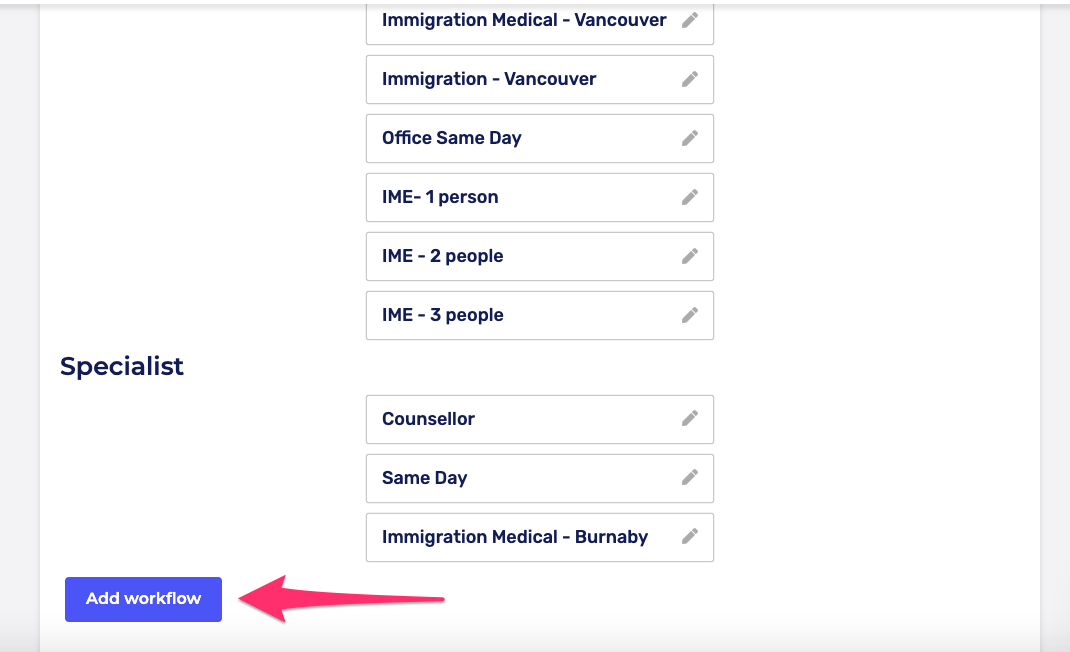Open the Immigration Medical - Vancouver workflow label
The width and height of the screenshot is (1070, 652).
(x=523, y=20)
